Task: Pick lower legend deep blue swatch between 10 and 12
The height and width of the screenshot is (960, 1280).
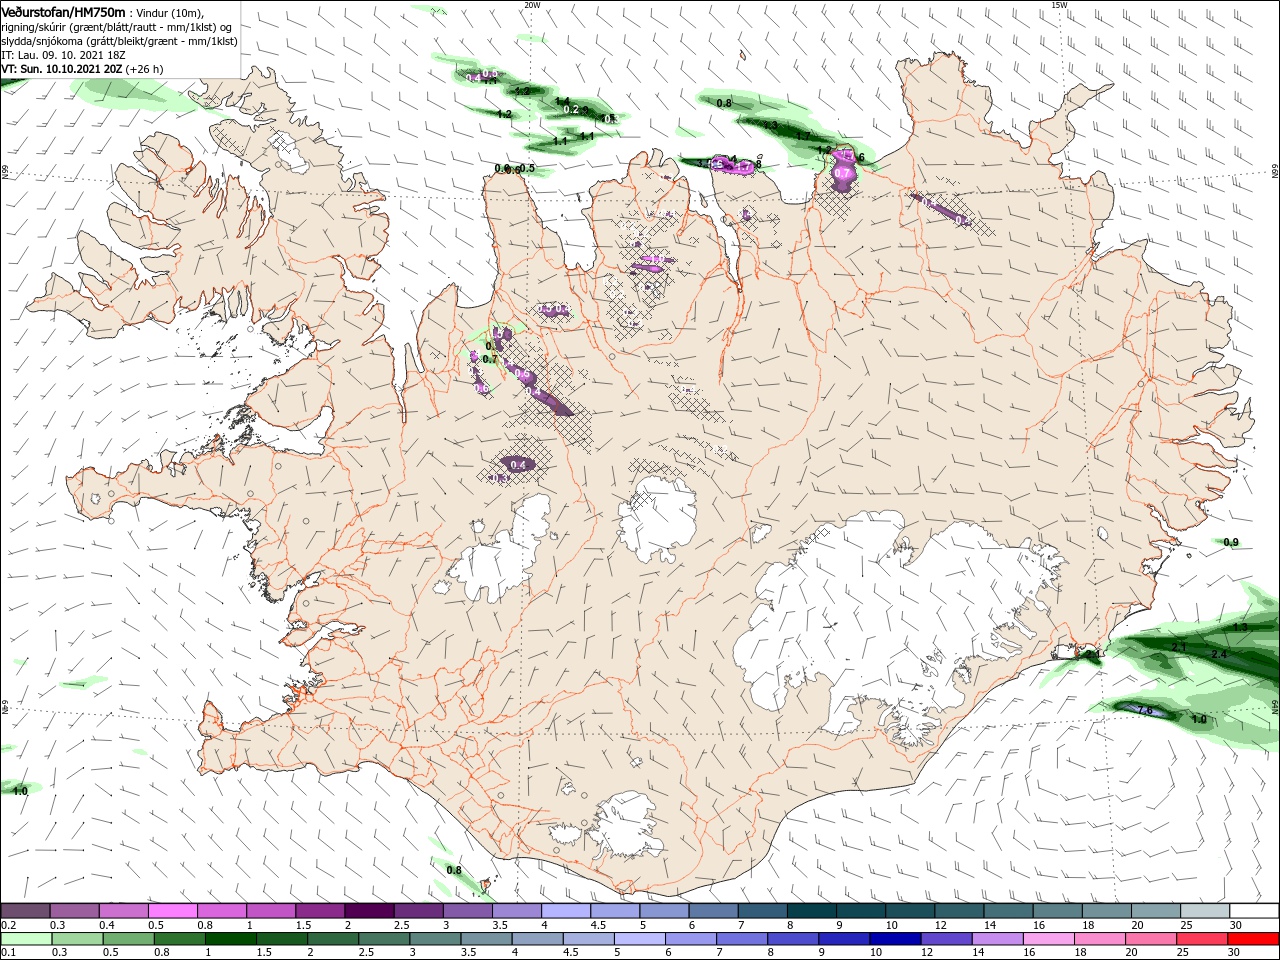Action: point(894,939)
